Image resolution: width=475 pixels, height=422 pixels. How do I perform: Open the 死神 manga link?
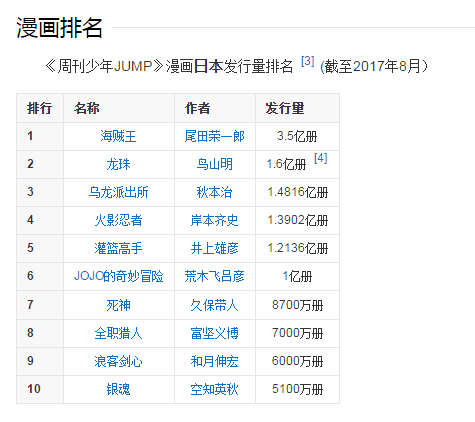click(x=118, y=305)
